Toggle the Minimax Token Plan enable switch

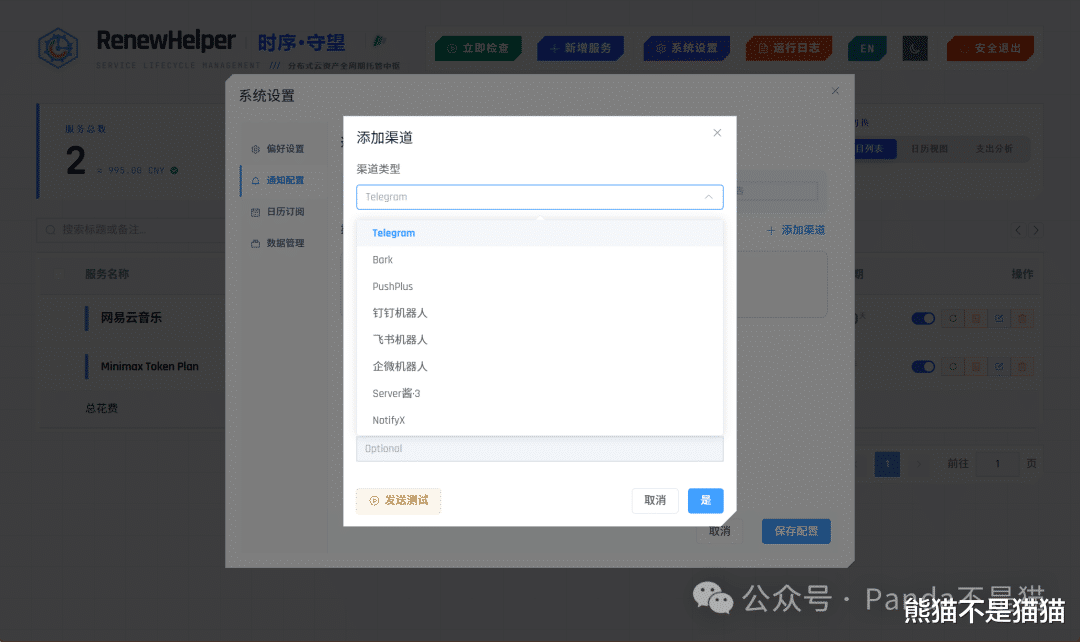923,366
